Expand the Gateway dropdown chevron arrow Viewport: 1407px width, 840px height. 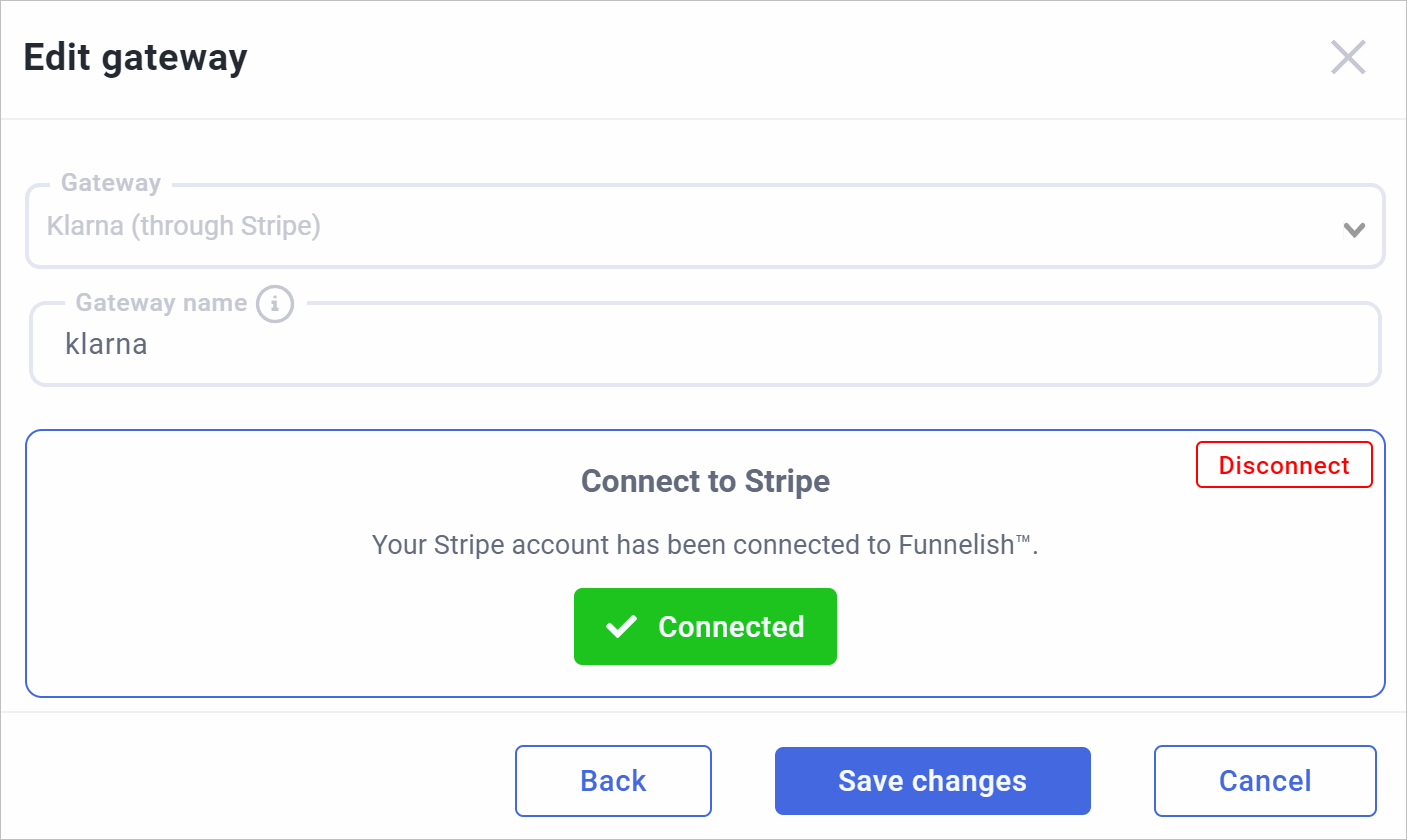(1354, 229)
